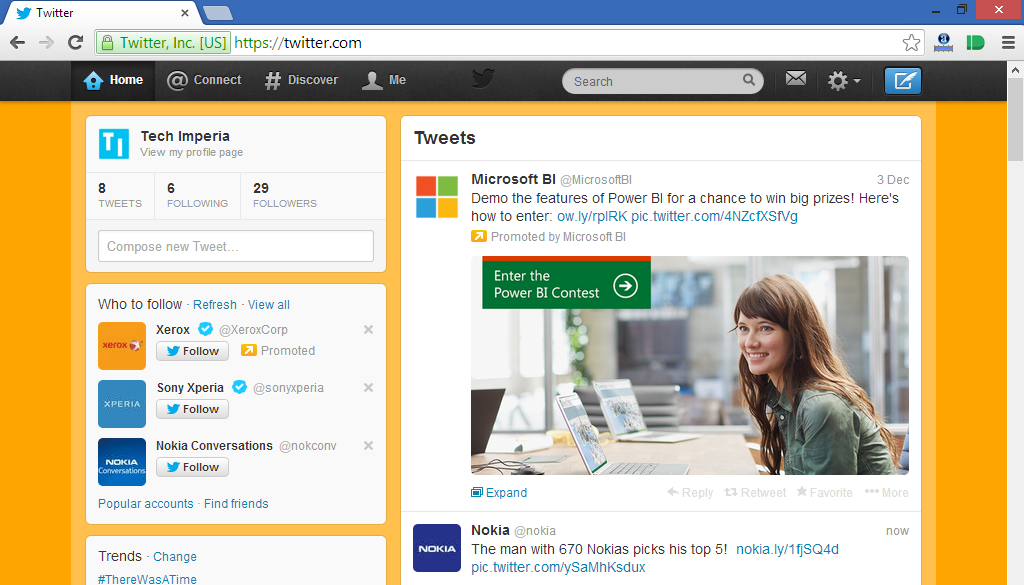
Task: Change the Trends location
Action: 174,557
